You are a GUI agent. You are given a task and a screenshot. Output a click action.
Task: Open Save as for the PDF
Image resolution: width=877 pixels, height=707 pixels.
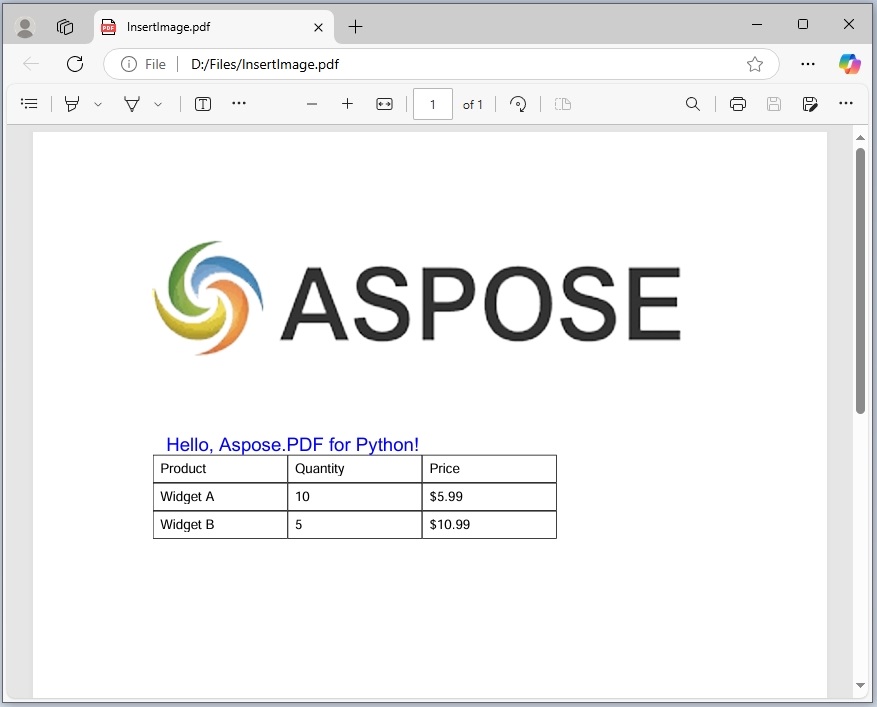coord(810,103)
